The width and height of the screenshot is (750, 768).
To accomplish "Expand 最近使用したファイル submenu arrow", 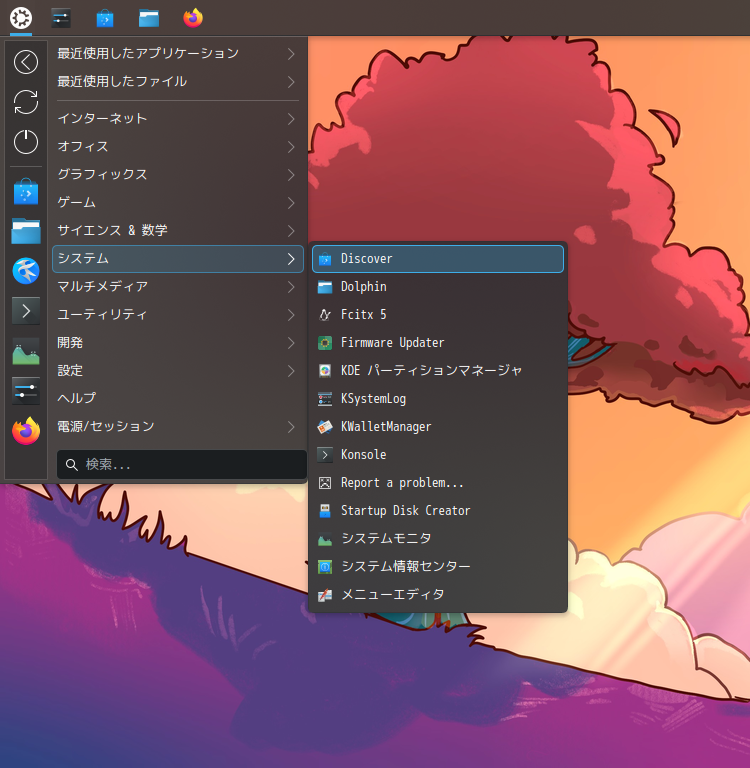I will point(291,81).
